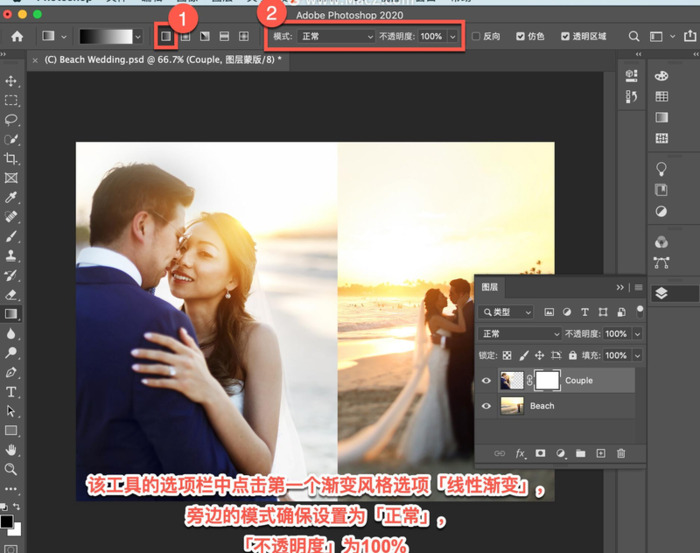Viewport: 700px width, 553px height.
Task: Choose the Radial Gradient style
Action: 185,36
